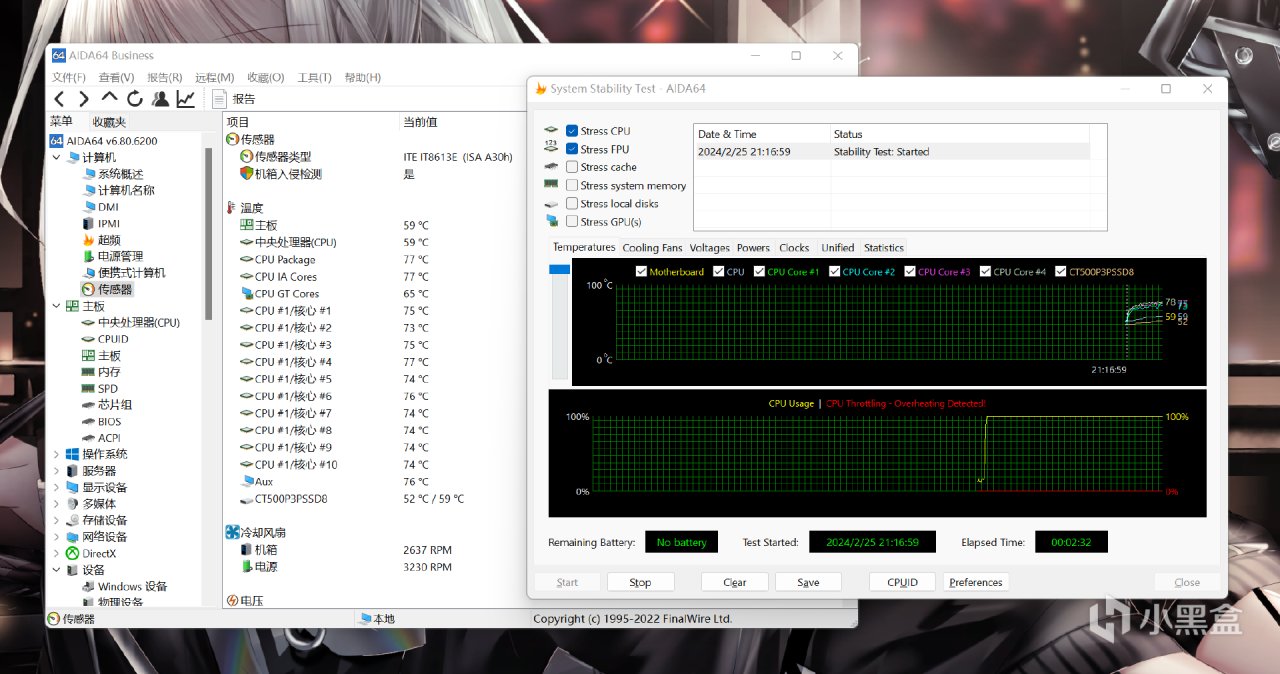Image resolution: width=1280 pixels, height=674 pixels.
Task: Toggle Motherboard graph legend checkbox
Action: [641, 271]
